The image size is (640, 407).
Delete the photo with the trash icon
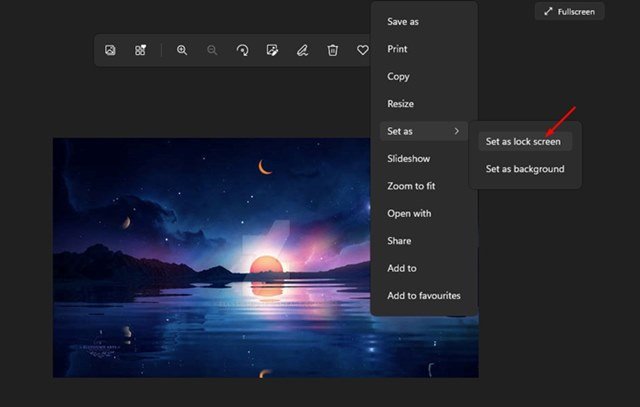pyautogui.click(x=333, y=50)
